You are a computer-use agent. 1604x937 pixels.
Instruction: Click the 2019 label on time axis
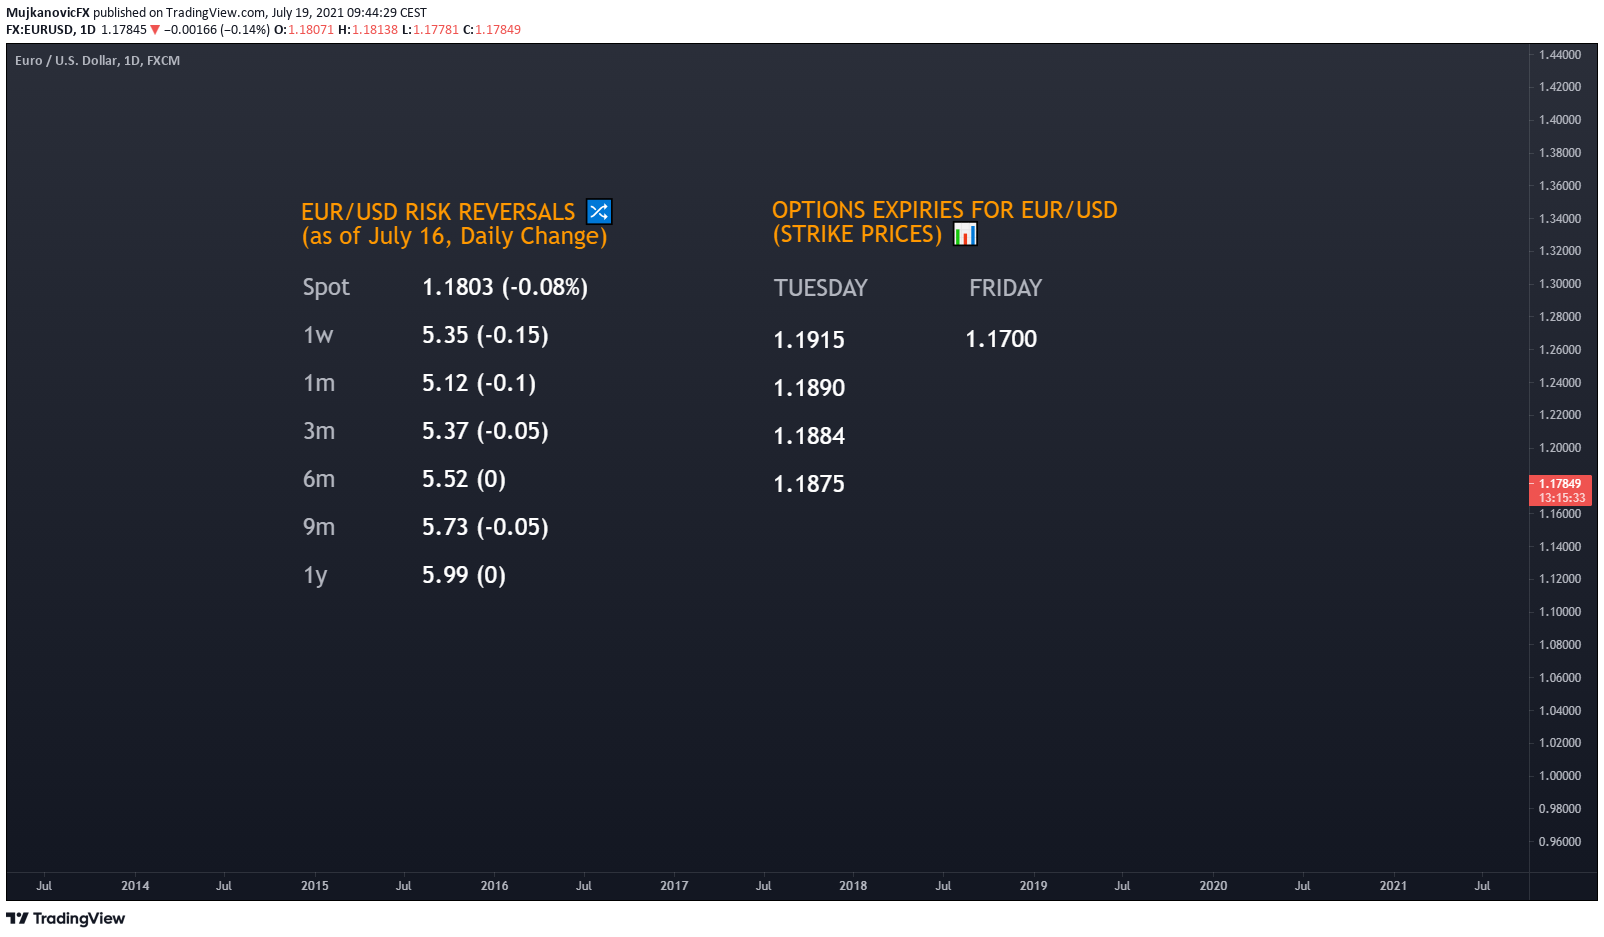click(1033, 886)
